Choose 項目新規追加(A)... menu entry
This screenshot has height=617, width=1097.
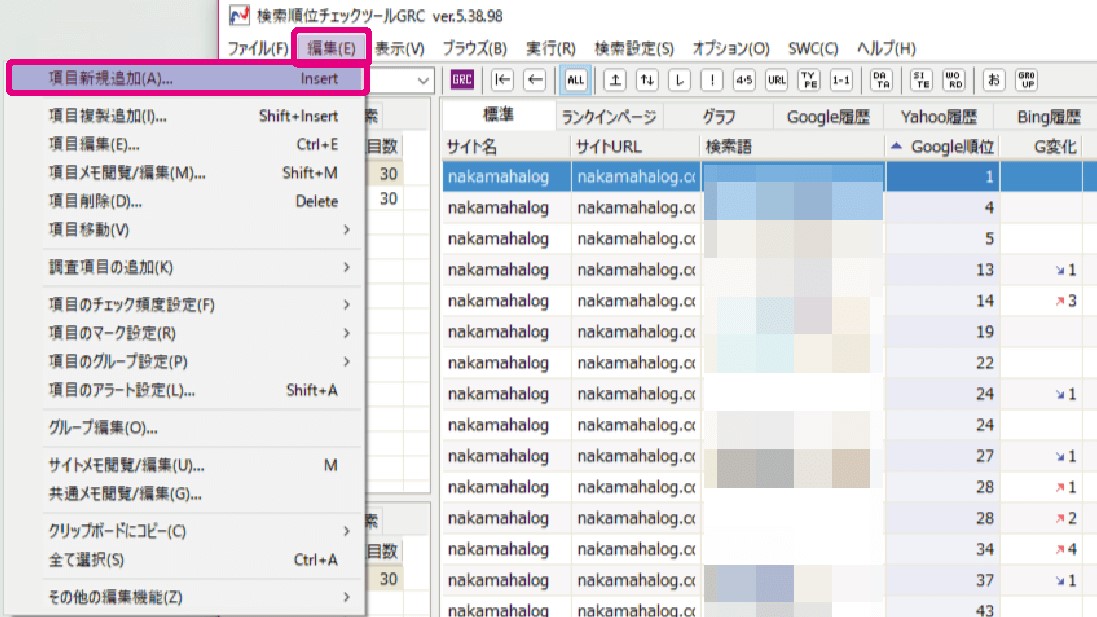pos(187,78)
